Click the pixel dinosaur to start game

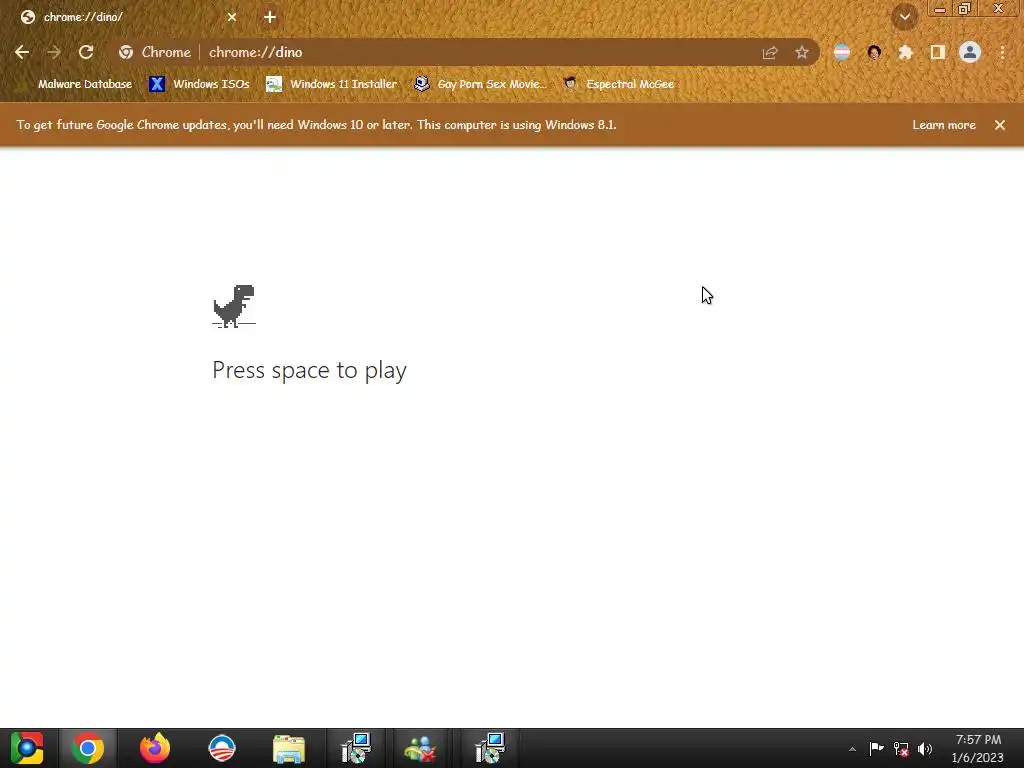point(234,306)
